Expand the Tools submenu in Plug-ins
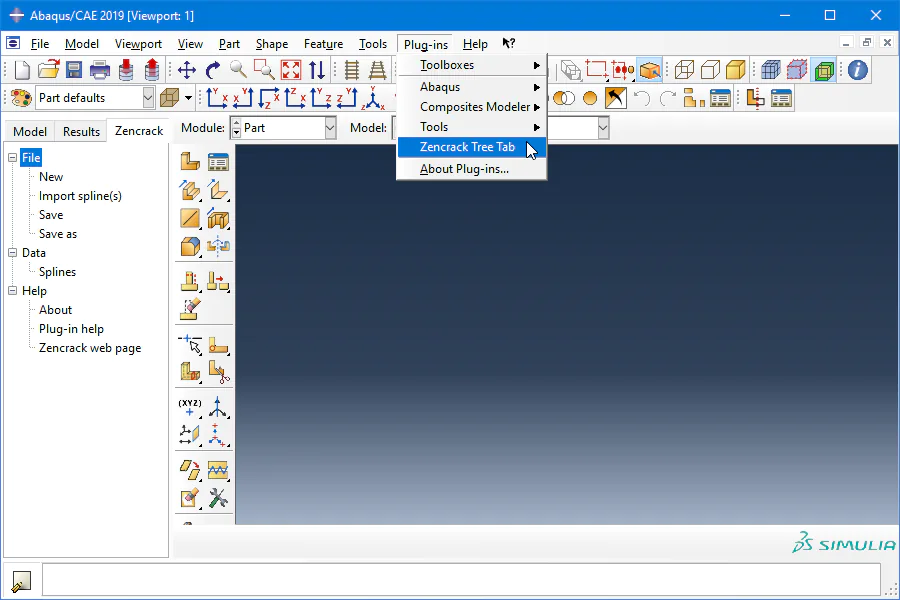 pyautogui.click(x=472, y=127)
